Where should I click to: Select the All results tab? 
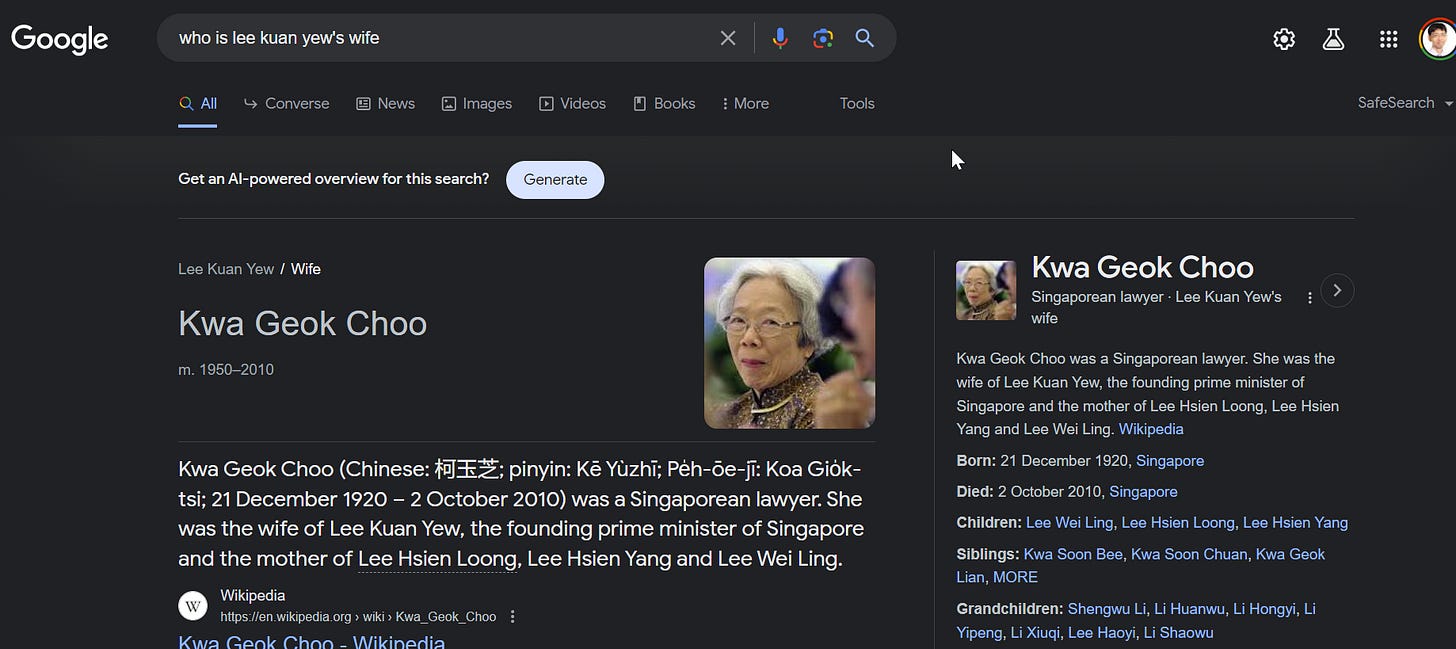(198, 103)
